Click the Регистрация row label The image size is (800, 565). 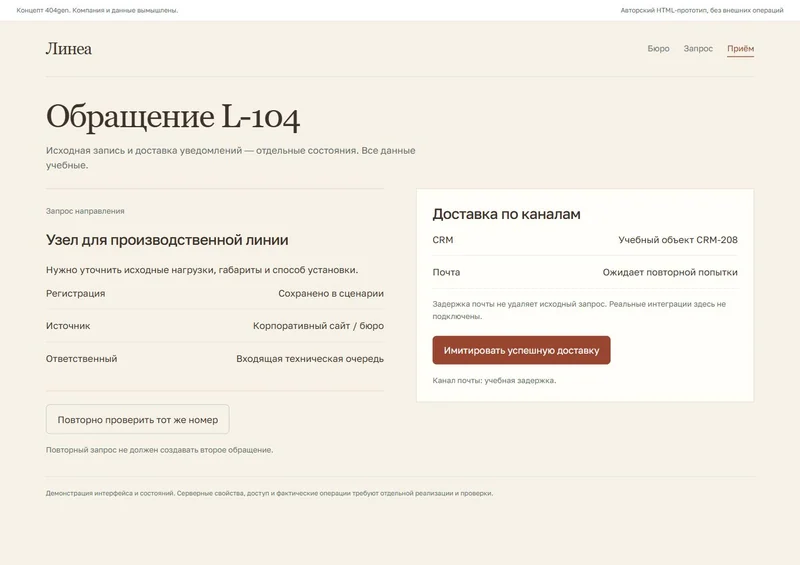tap(76, 293)
